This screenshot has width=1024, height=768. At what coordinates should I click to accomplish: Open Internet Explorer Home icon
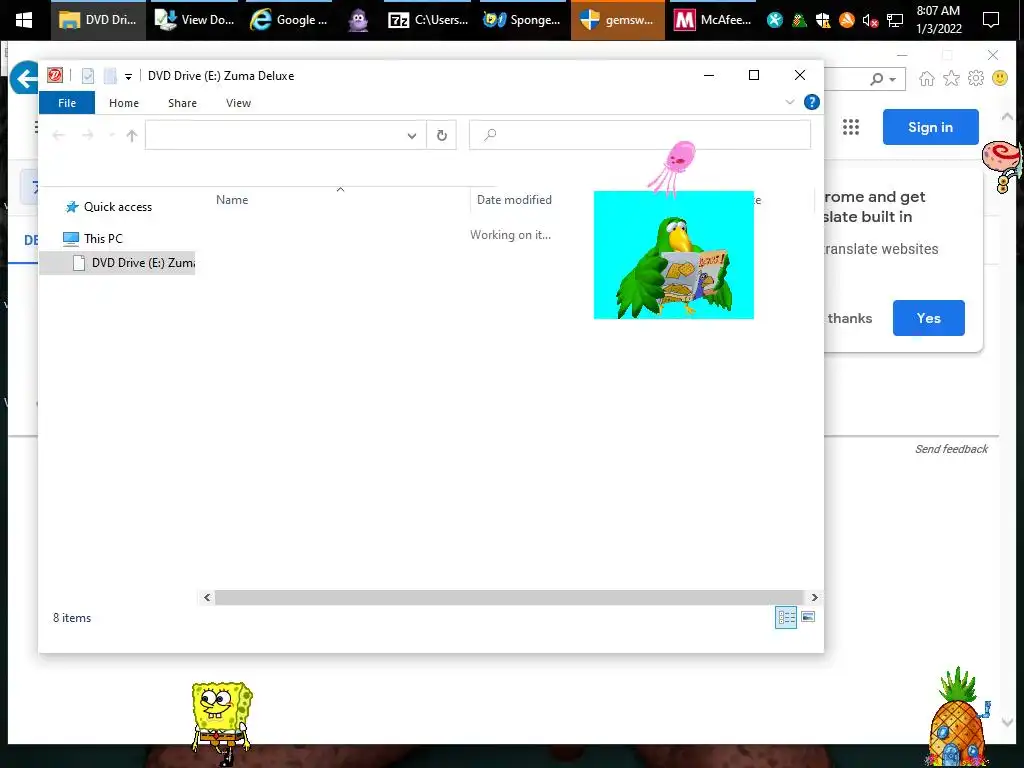tap(926, 79)
